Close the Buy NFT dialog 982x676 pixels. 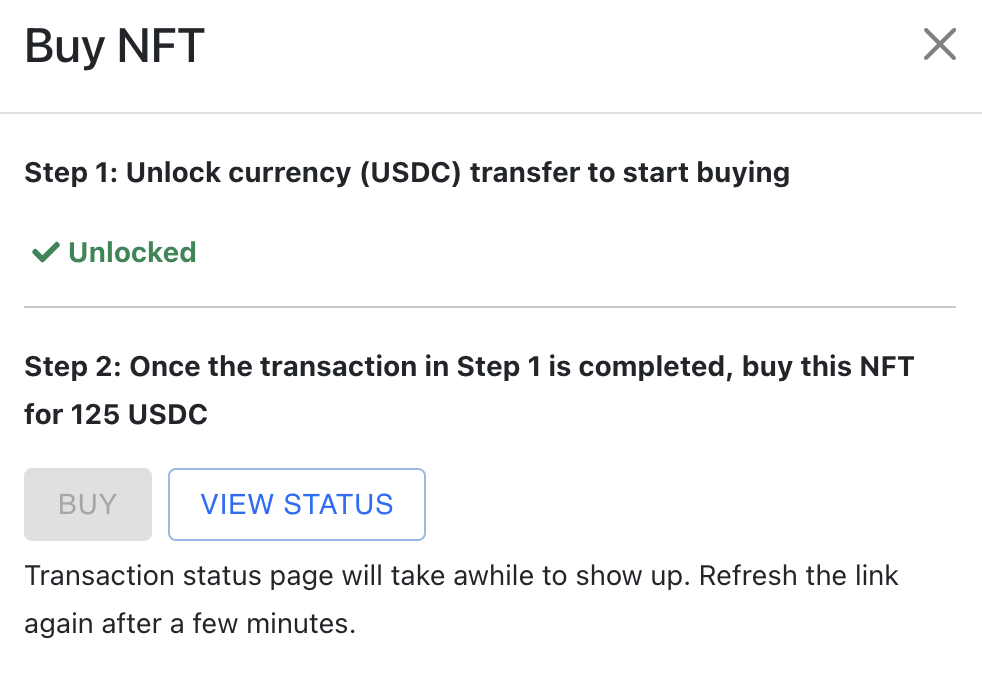pyautogui.click(x=939, y=45)
